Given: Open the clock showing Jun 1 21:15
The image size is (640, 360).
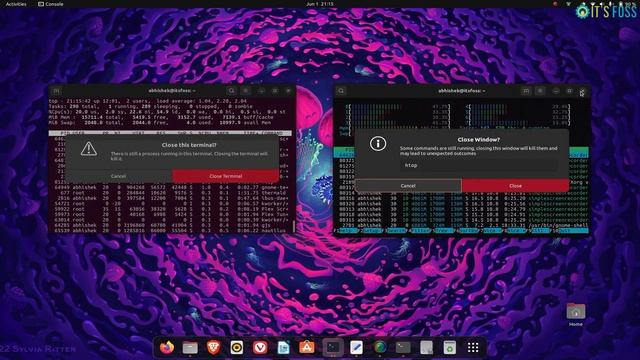Looking at the screenshot, I should point(320,4).
